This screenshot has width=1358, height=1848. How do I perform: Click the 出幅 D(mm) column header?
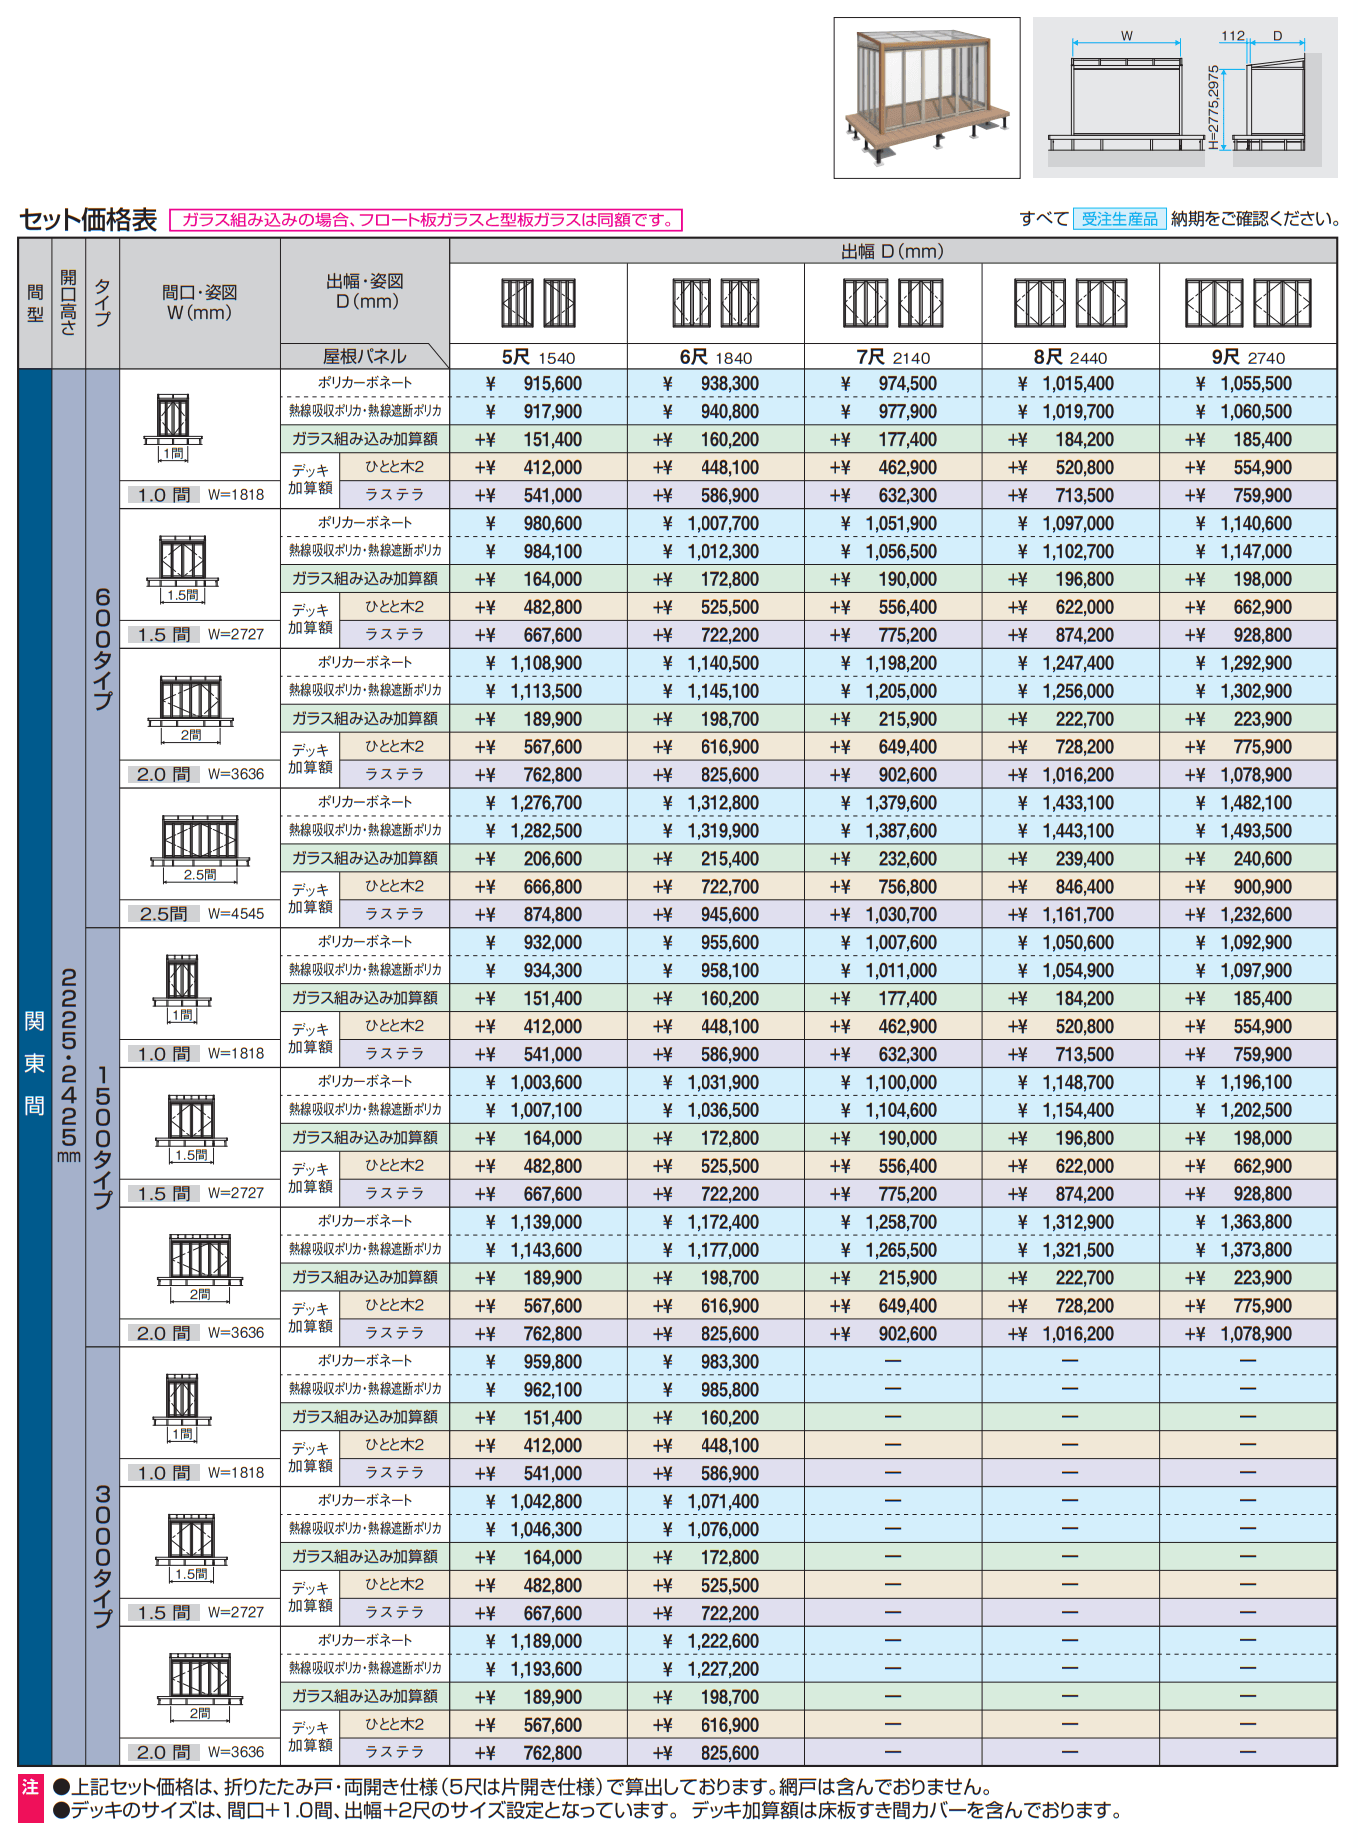coord(892,251)
